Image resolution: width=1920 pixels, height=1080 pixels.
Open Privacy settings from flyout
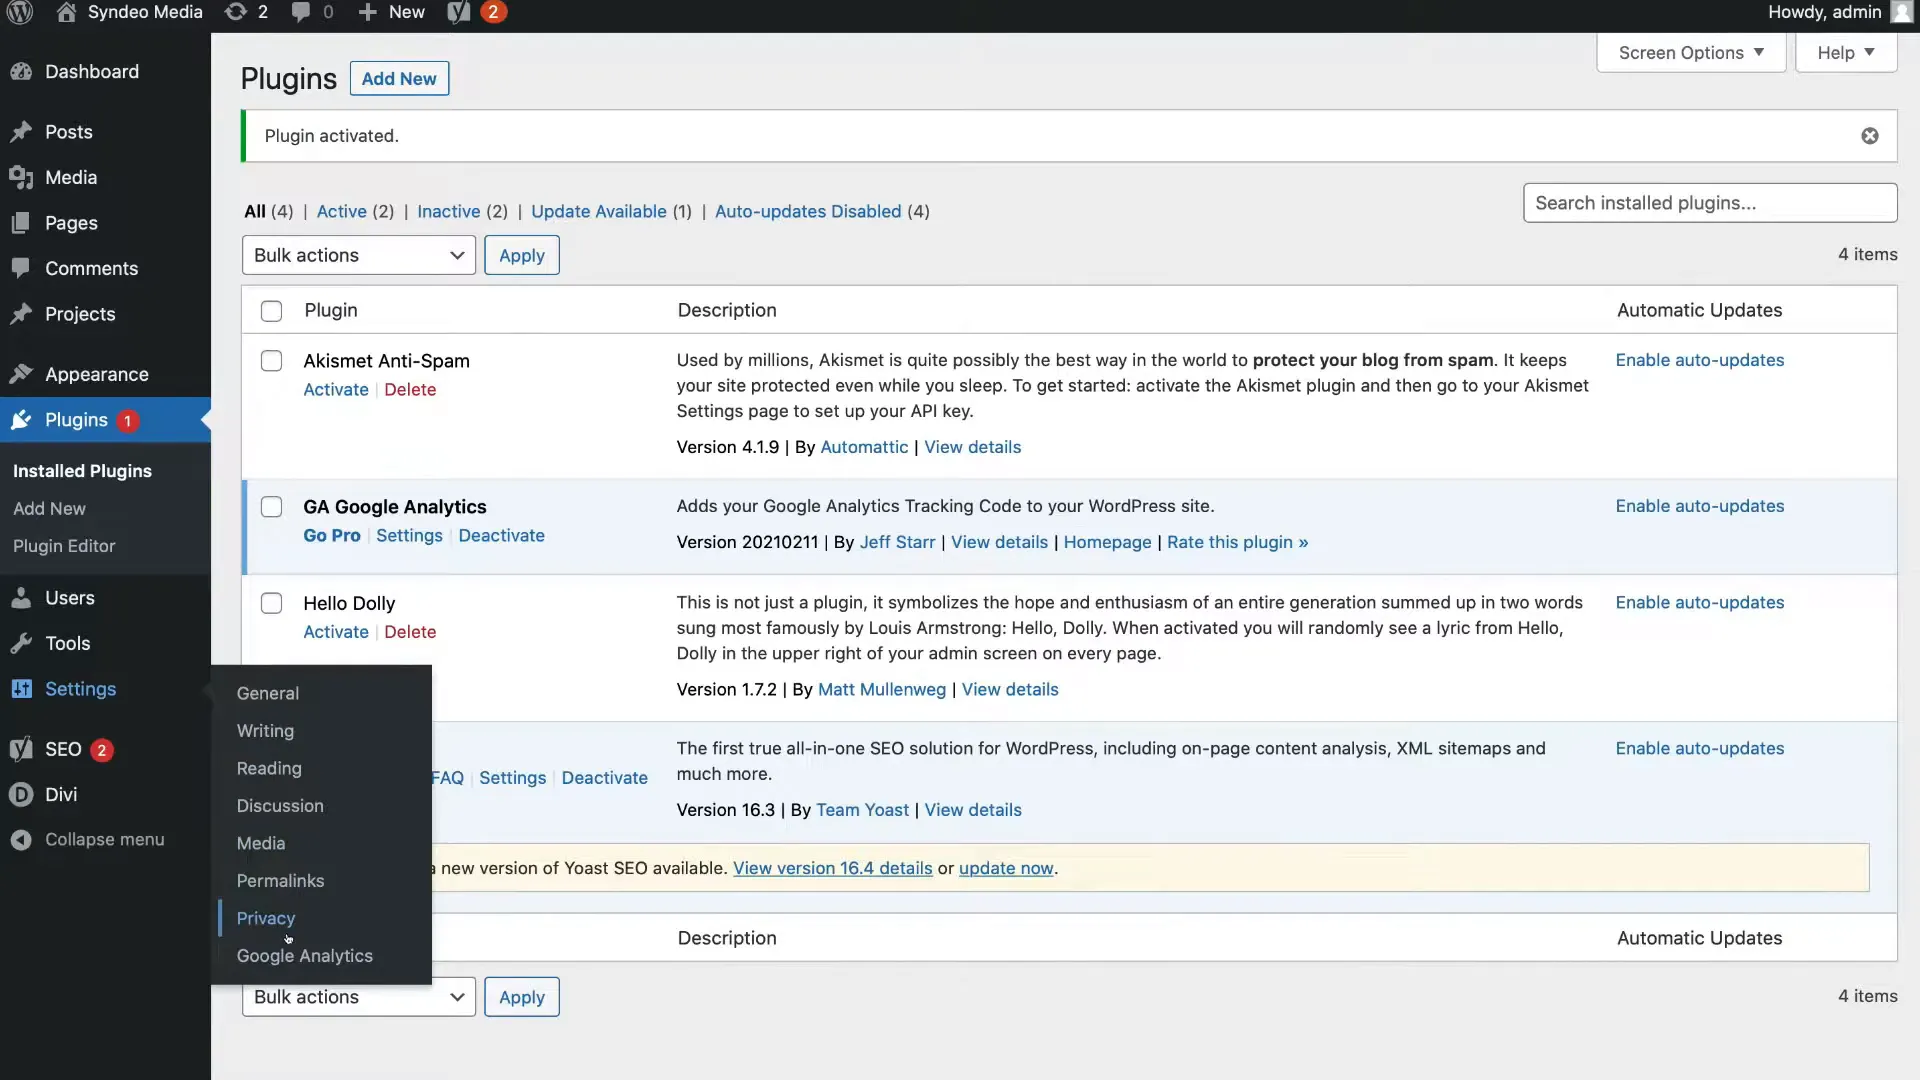(x=266, y=918)
